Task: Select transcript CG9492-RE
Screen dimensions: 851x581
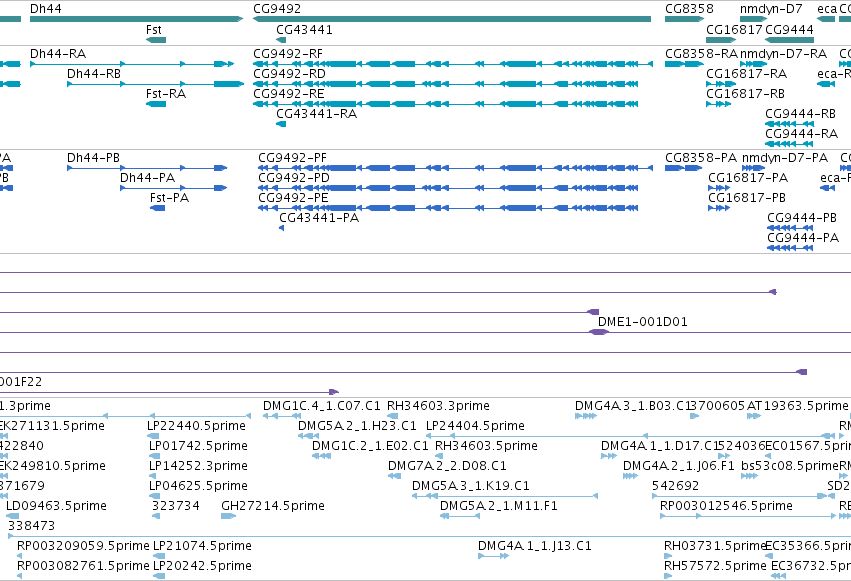Action: coord(446,104)
